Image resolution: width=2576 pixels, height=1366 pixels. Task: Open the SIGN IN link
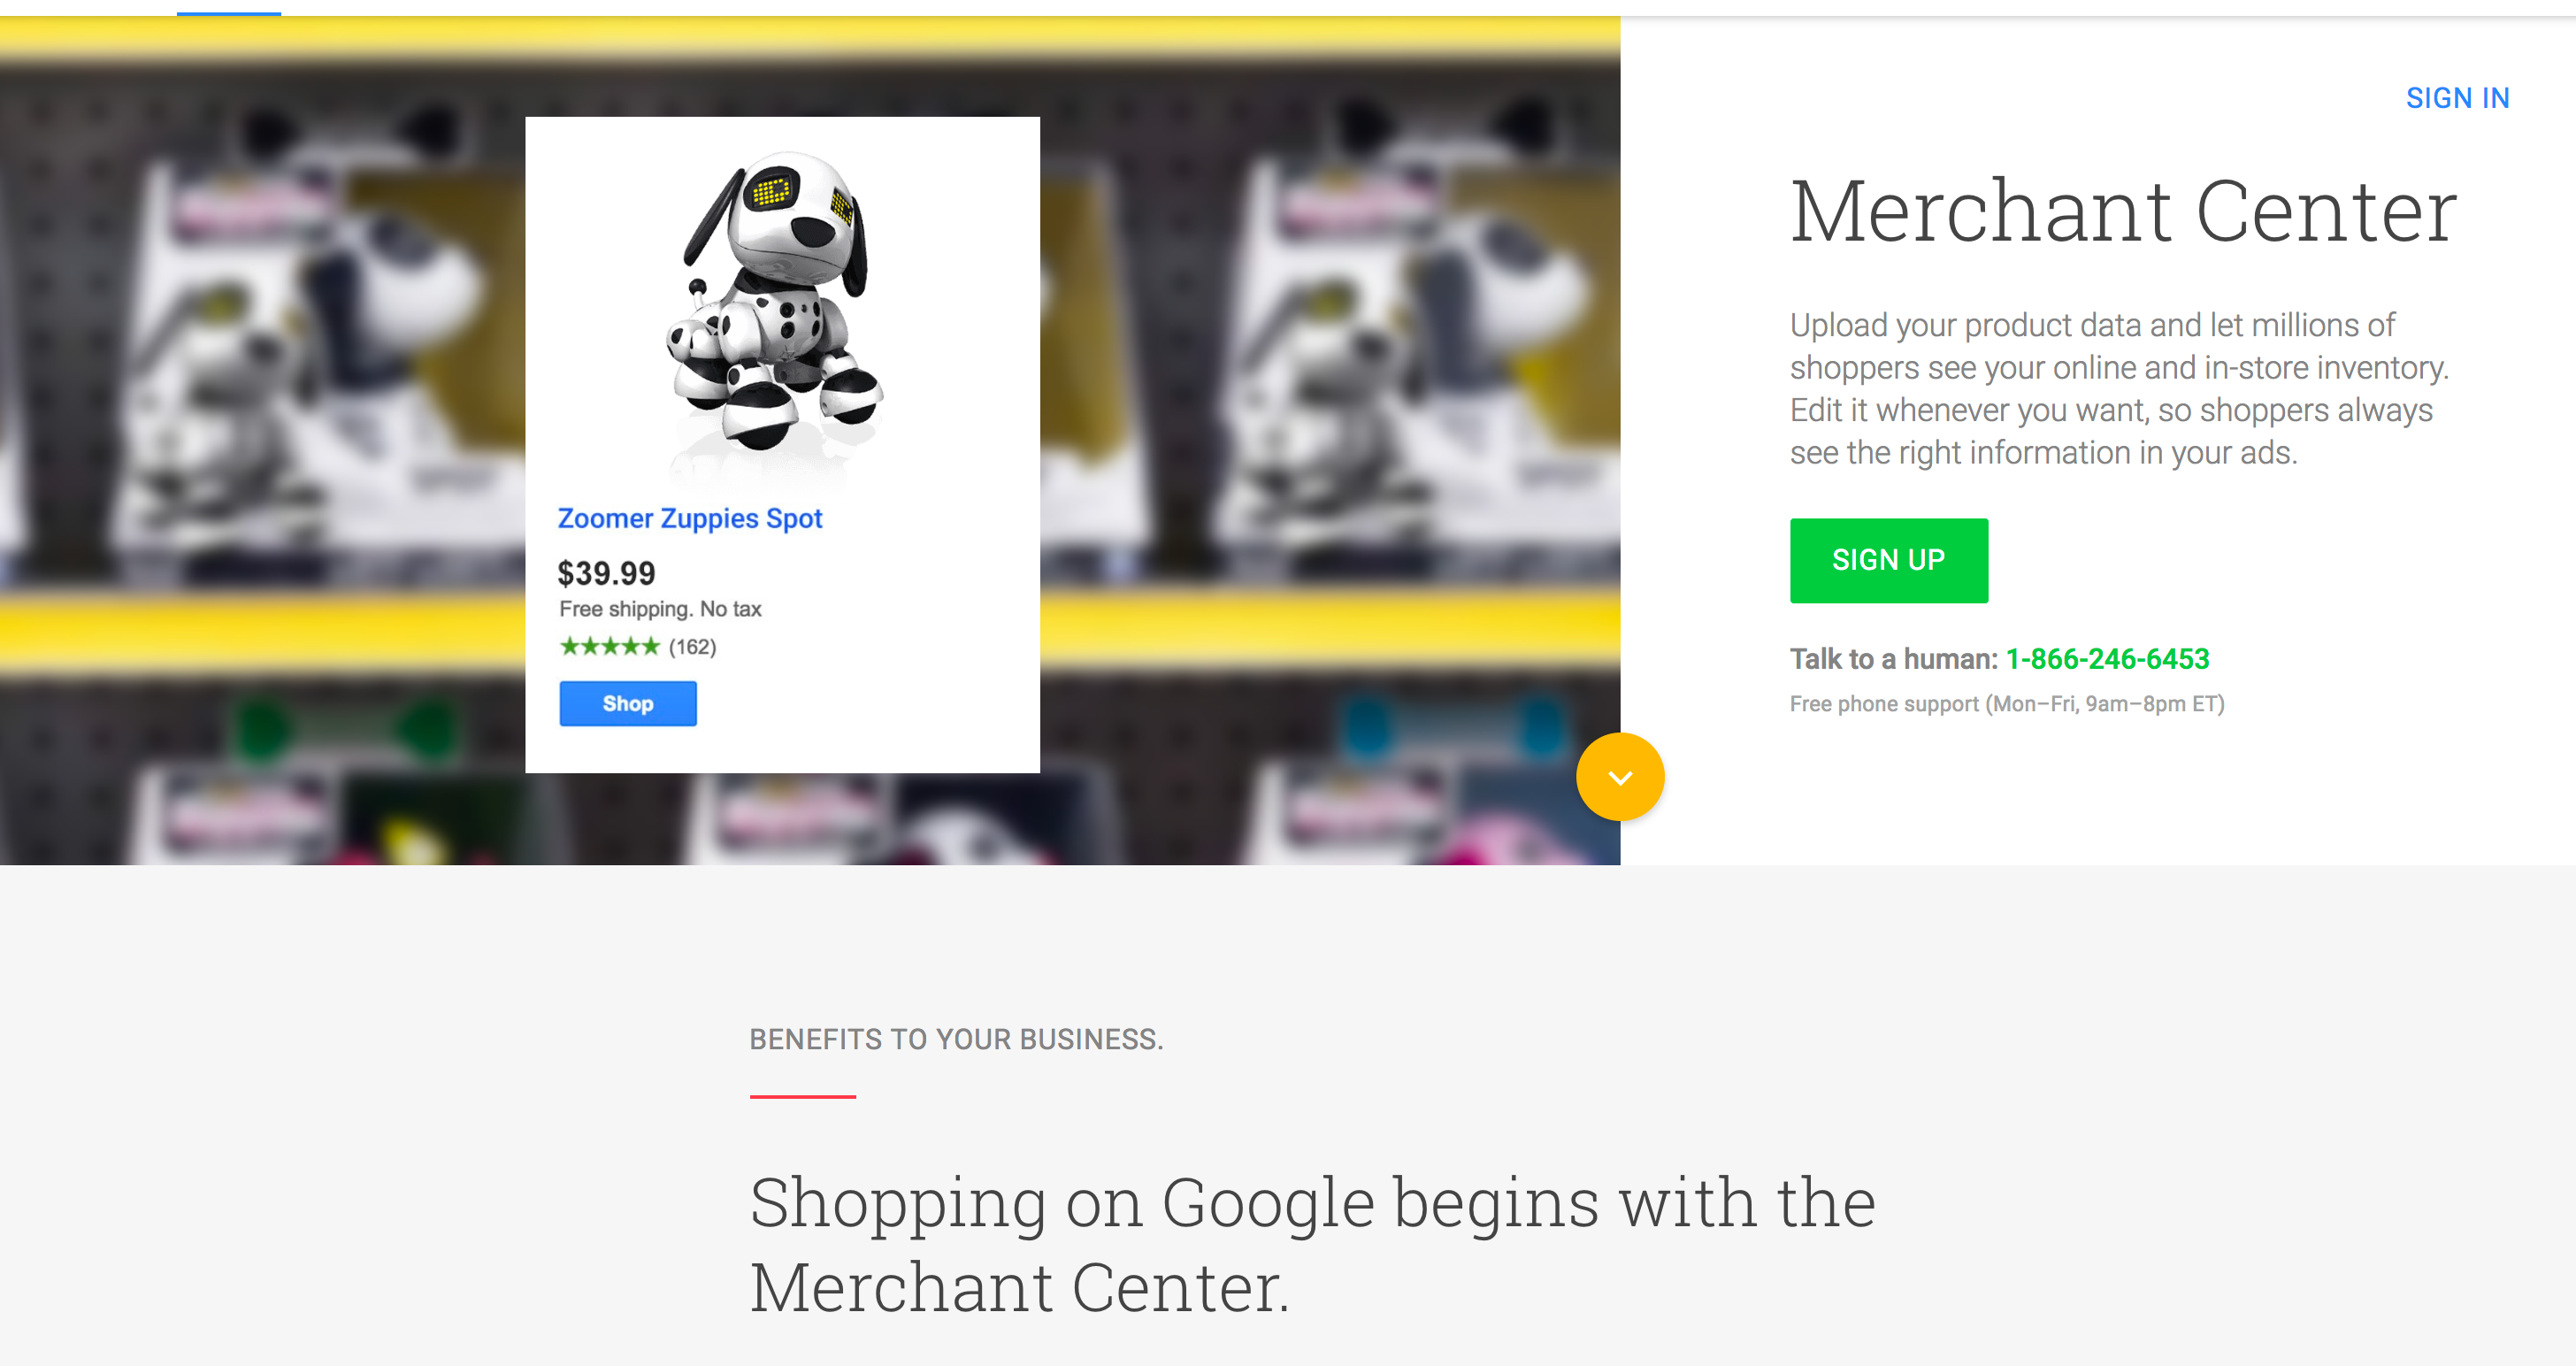tap(2457, 98)
